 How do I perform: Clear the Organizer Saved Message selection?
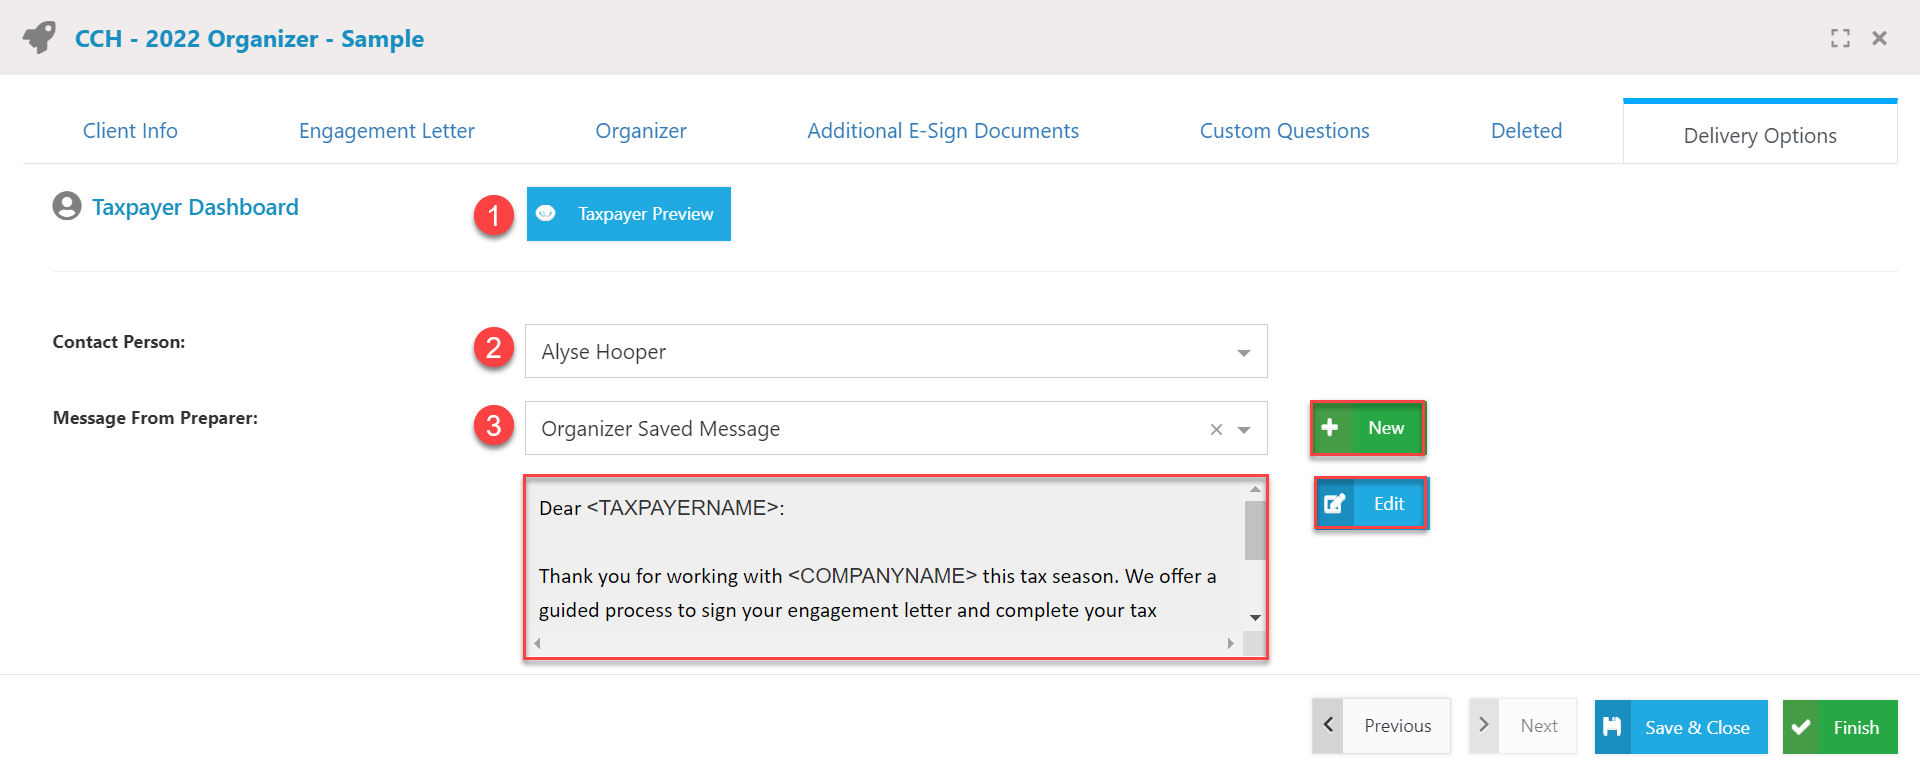(x=1216, y=430)
